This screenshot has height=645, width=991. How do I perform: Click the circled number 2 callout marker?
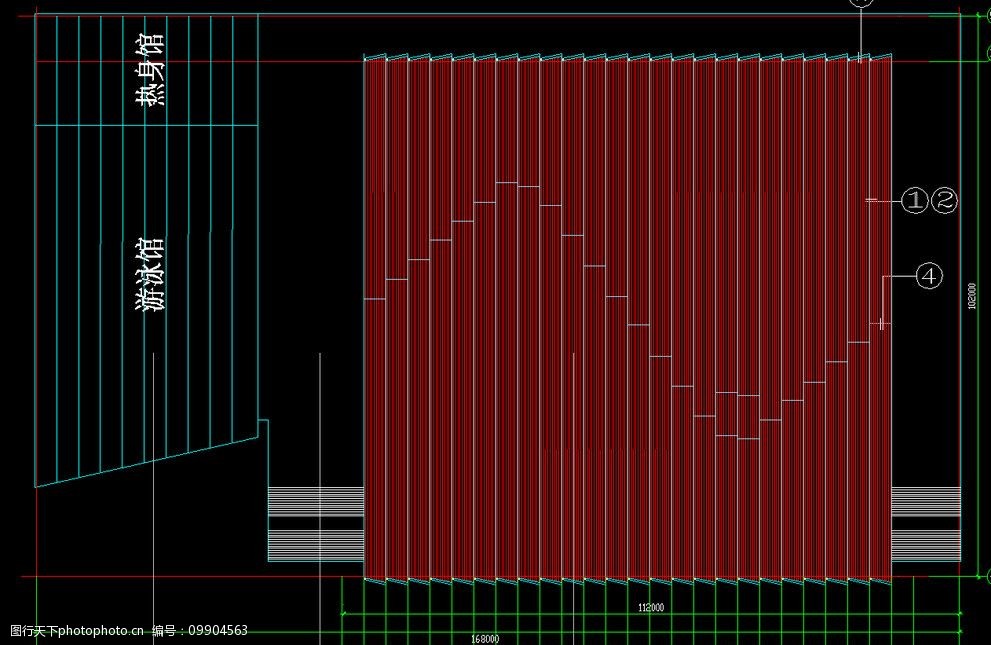click(944, 201)
